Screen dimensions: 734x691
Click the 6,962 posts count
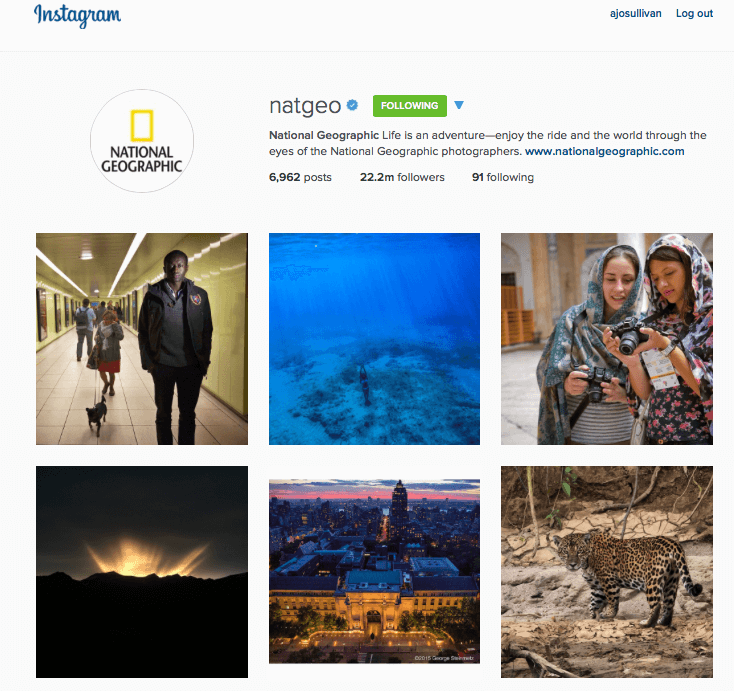[300, 177]
